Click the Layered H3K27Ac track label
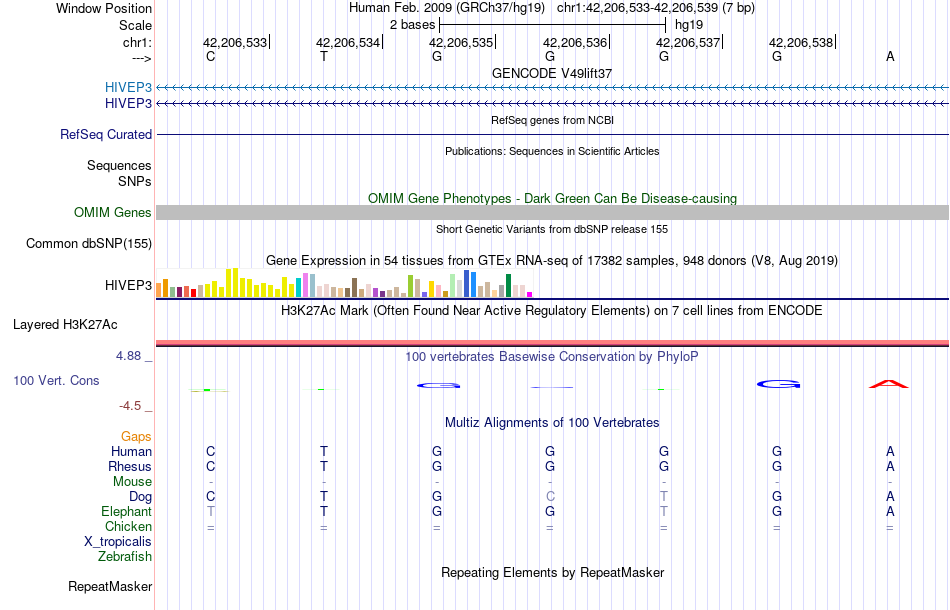This screenshot has height=610, width=950. click(x=65, y=325)
